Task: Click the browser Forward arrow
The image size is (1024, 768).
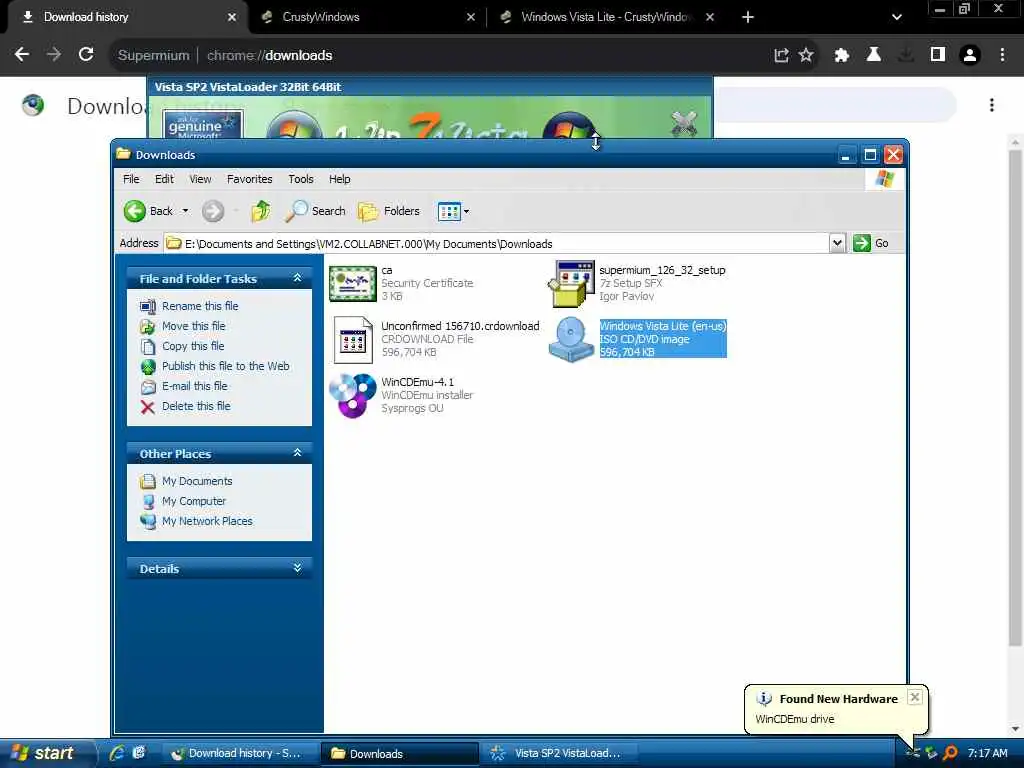Action: (x=54, y=55)
